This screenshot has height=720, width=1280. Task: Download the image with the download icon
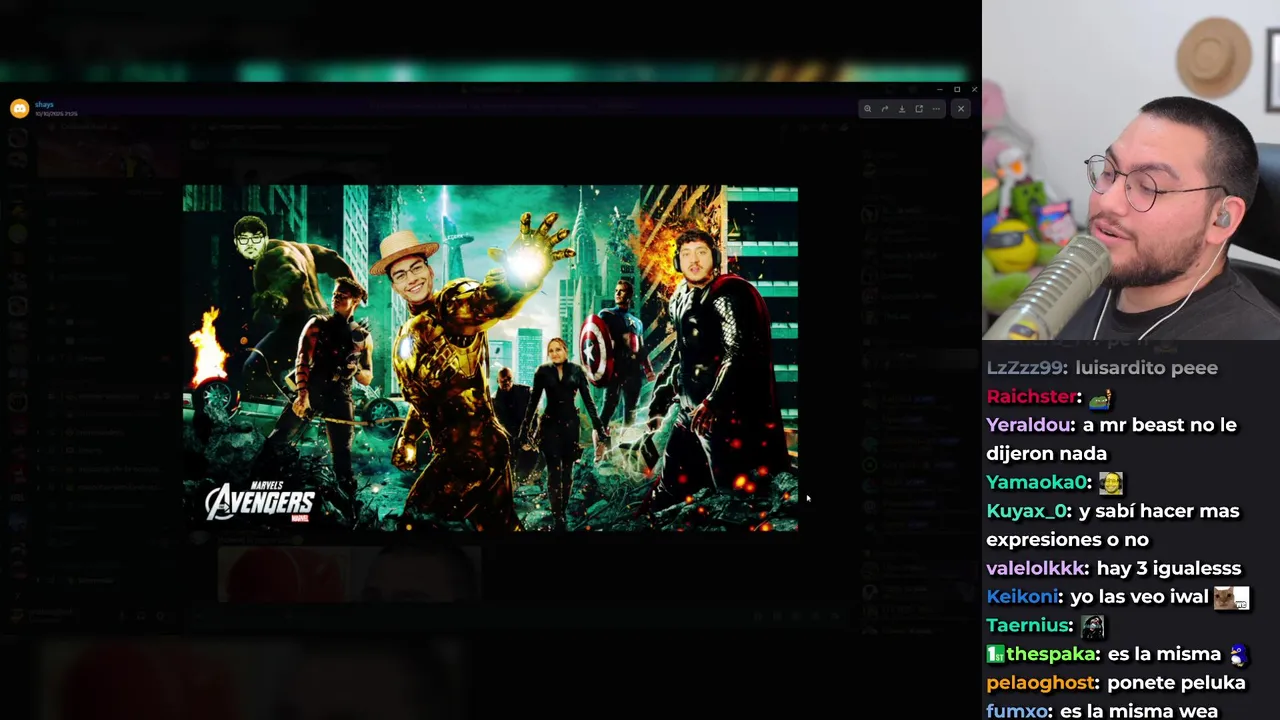point(902,109)
